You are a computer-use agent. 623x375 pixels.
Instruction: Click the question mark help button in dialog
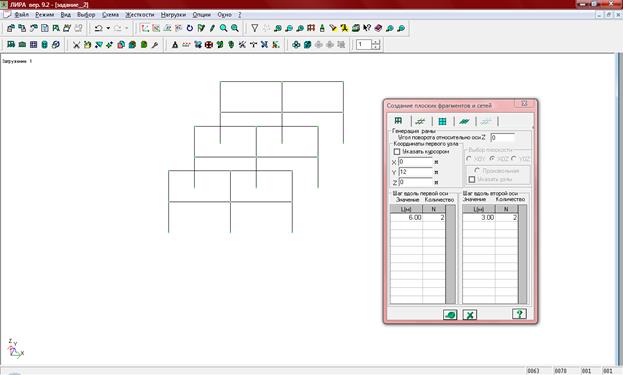[519, 314]
